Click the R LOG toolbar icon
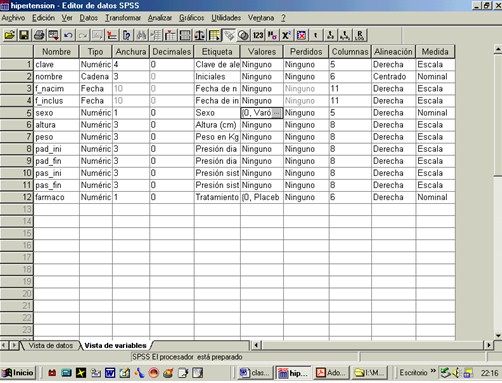Image resolution: width=502 pixels, height=383 pixels. (x=360, y=35)
